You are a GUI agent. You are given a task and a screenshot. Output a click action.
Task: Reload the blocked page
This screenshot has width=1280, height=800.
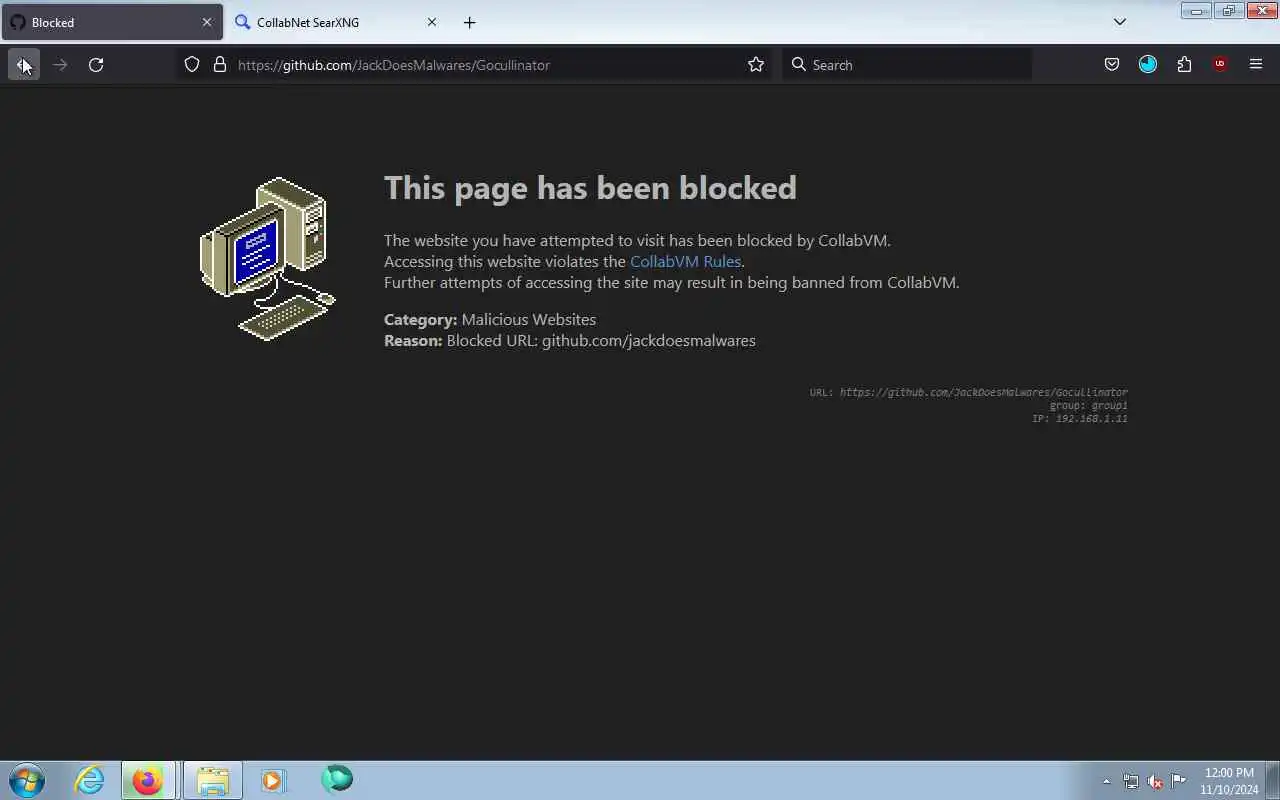(x=96, y=65)
